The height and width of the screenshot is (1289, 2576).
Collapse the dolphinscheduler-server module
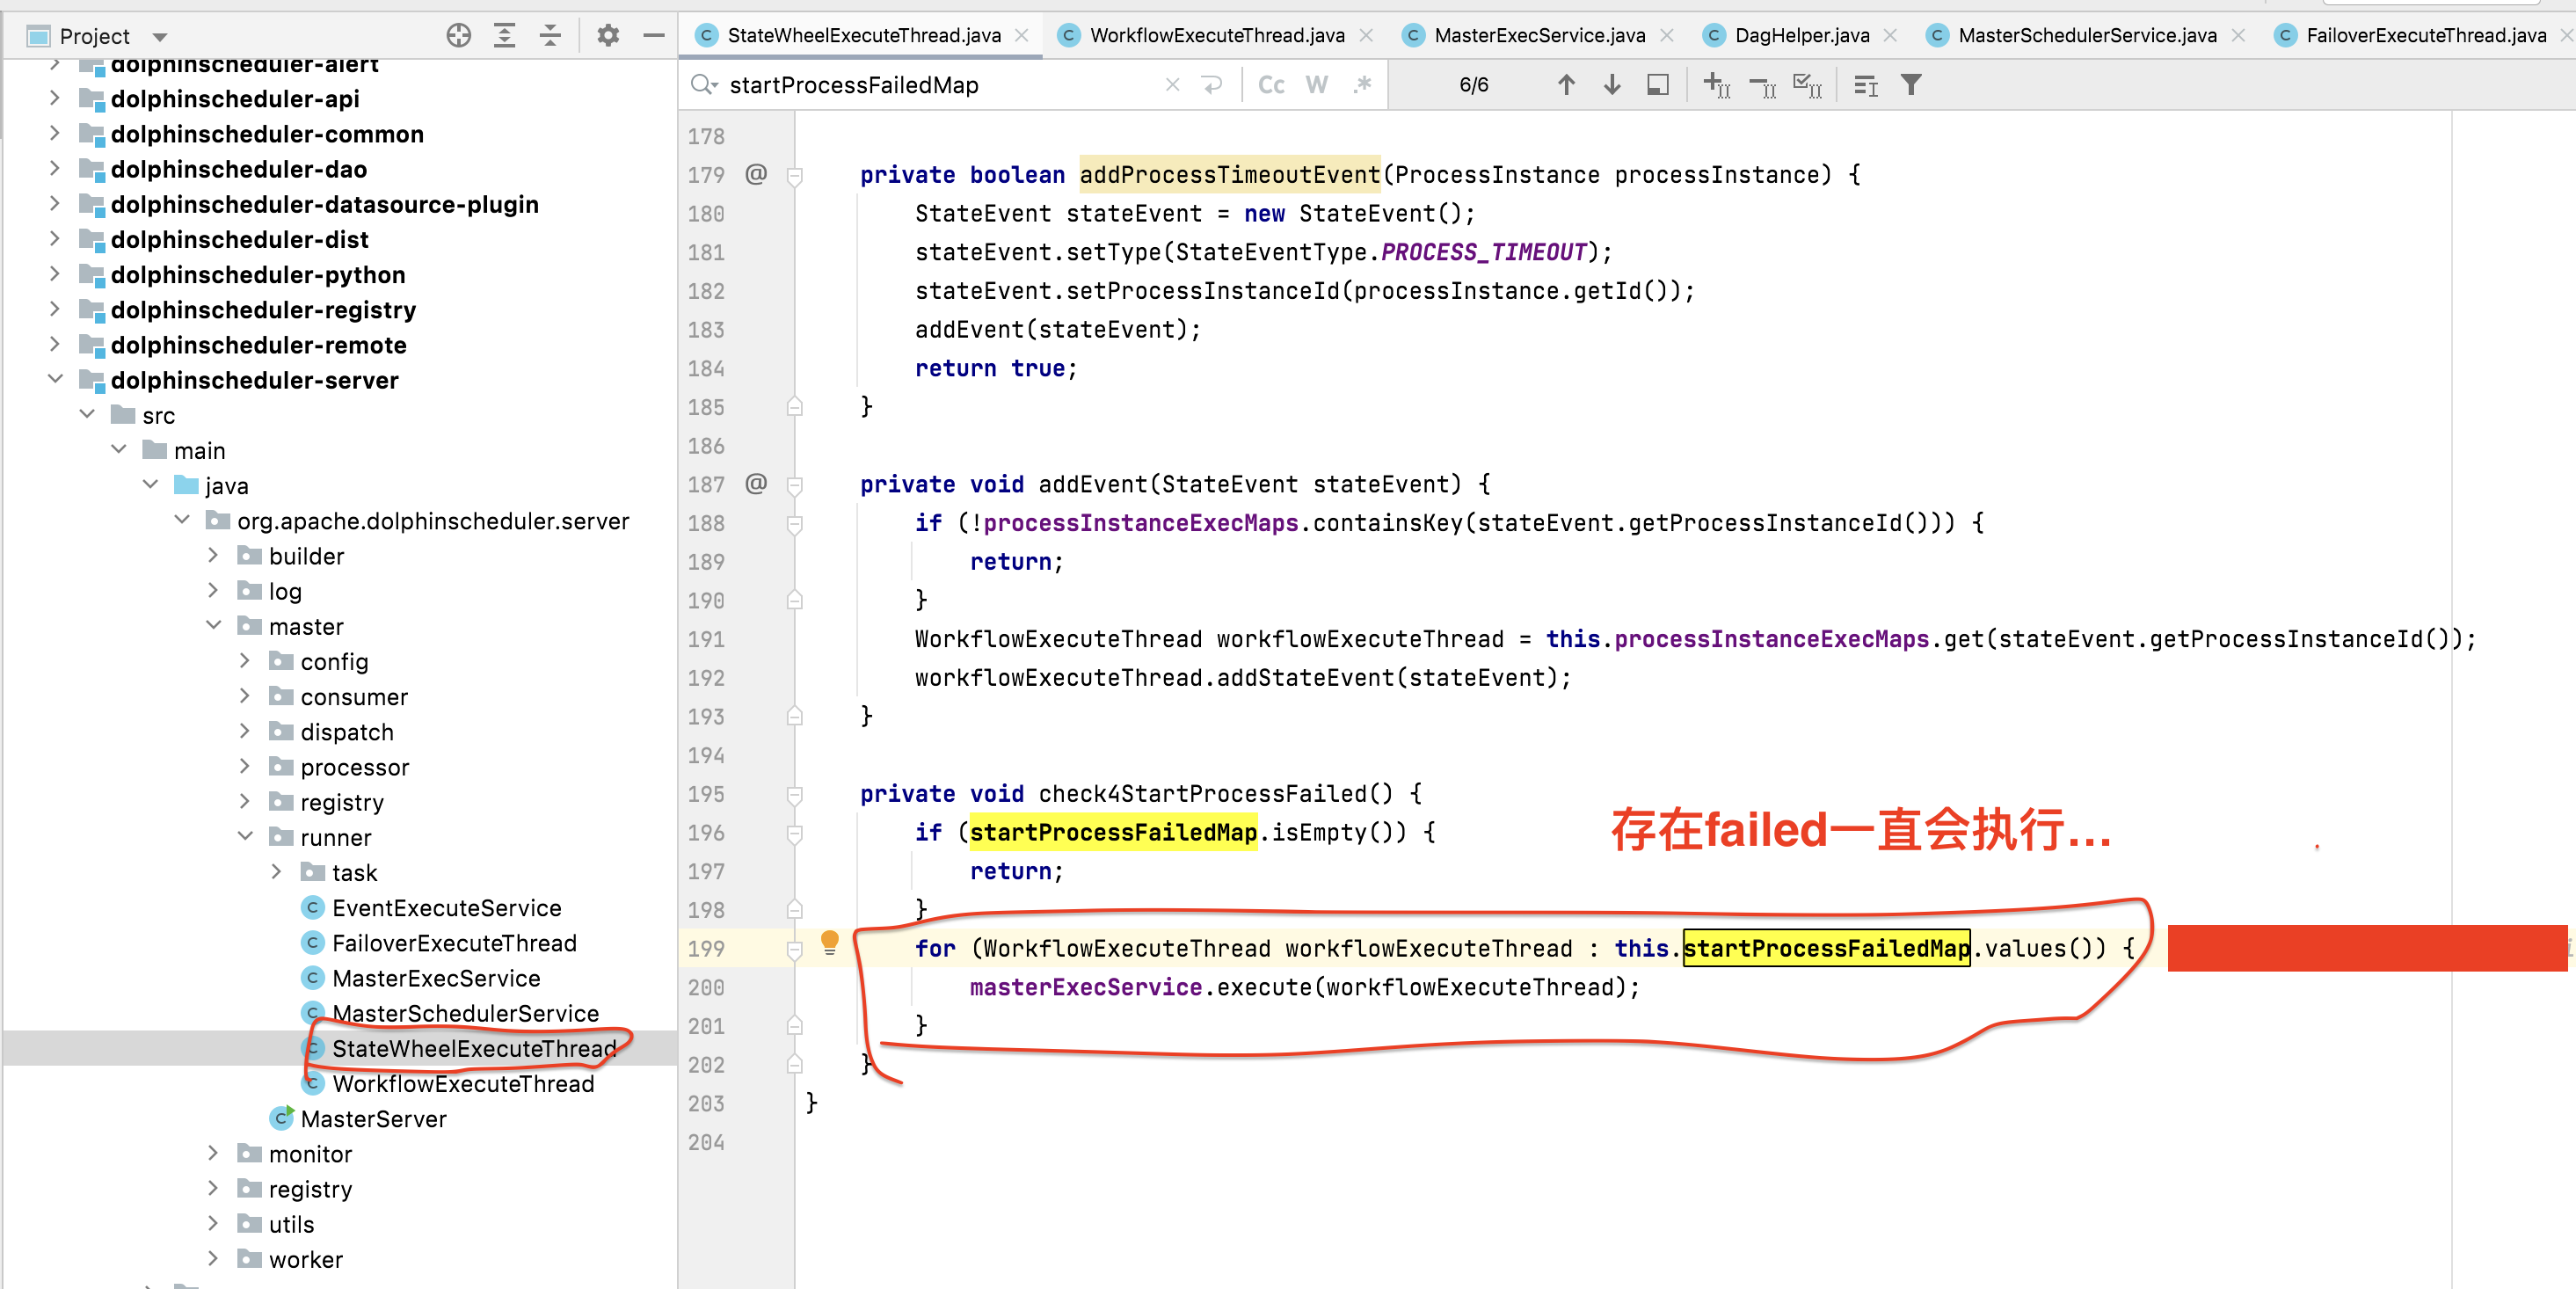[x=55, y=379]
